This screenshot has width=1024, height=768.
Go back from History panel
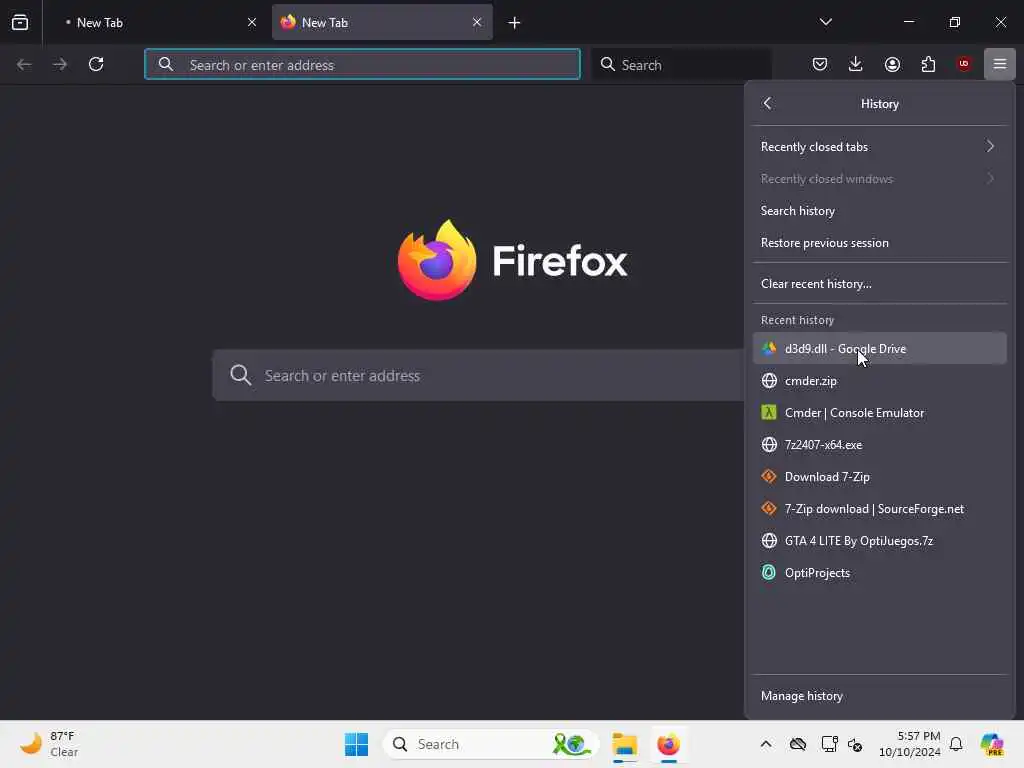click(767, 103)
